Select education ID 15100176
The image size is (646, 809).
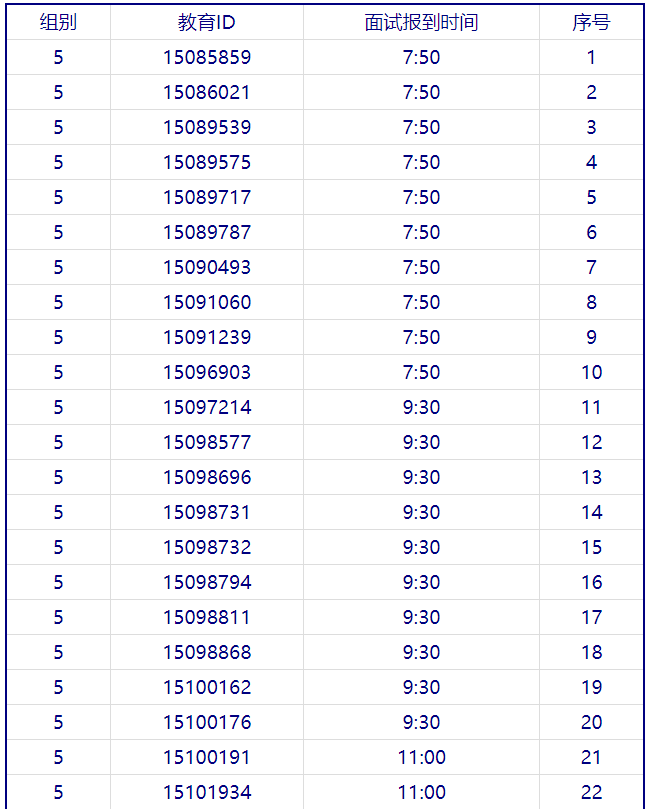(x=207, y=723)
